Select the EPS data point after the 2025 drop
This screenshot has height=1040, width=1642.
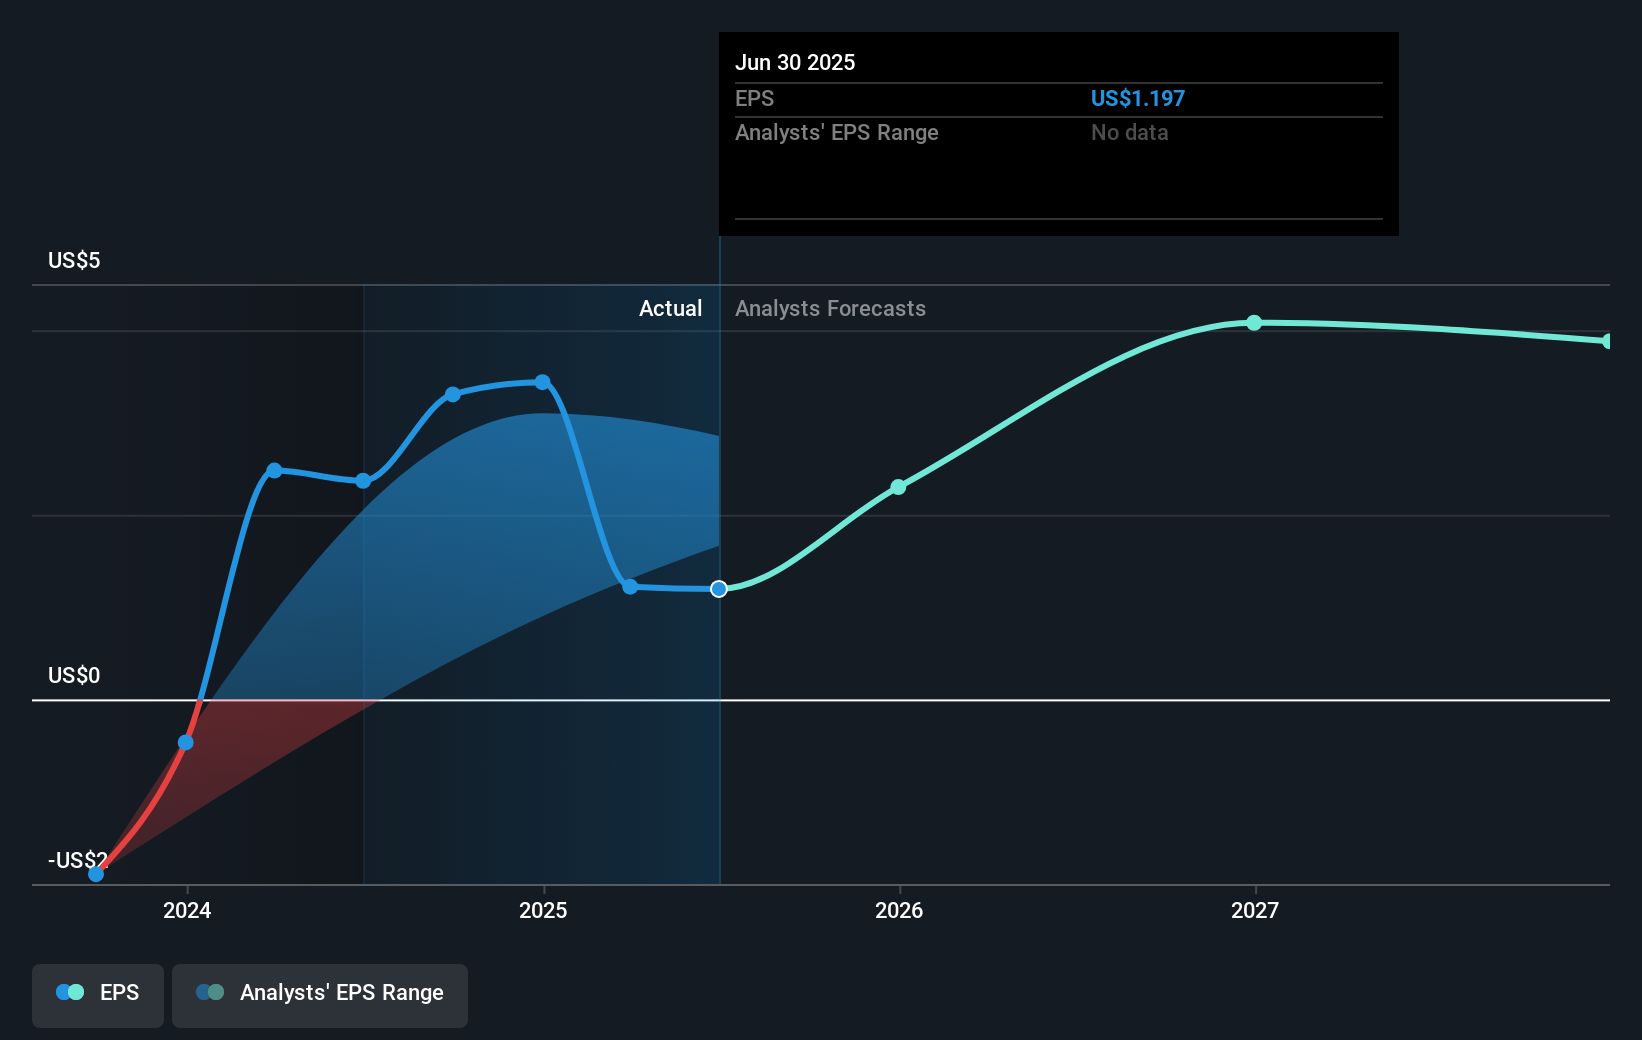click(x=630, y=587)
